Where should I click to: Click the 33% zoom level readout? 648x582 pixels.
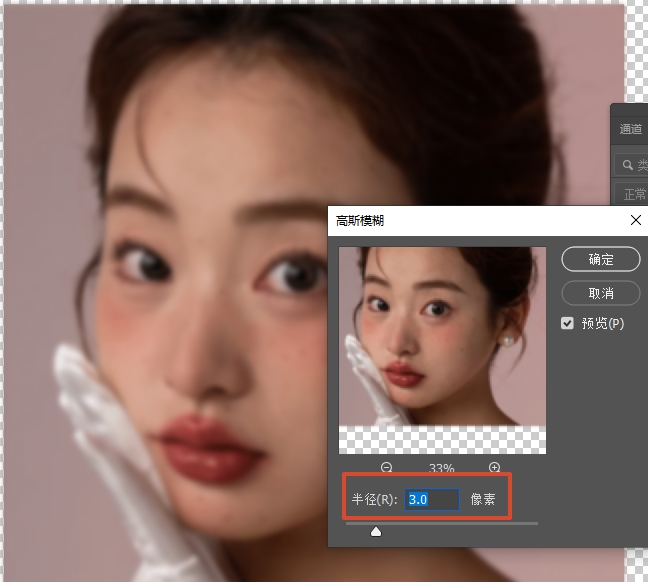coord(441,468)
